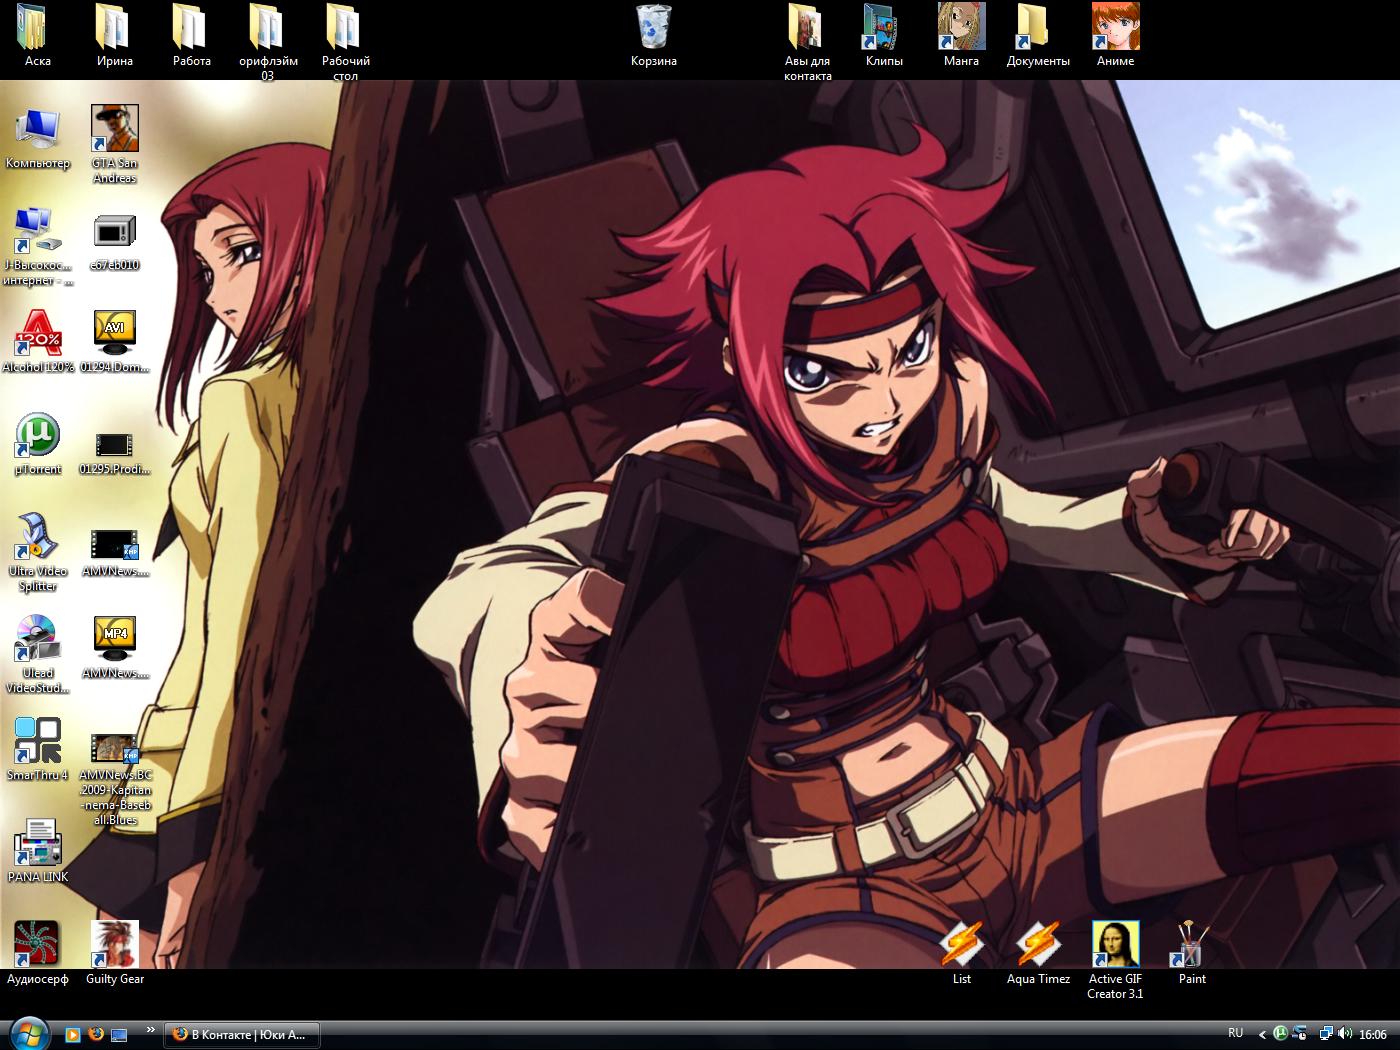
Task: Select the J-Высокоскоростной интернет connection shortcut
Action: point(38,246)
